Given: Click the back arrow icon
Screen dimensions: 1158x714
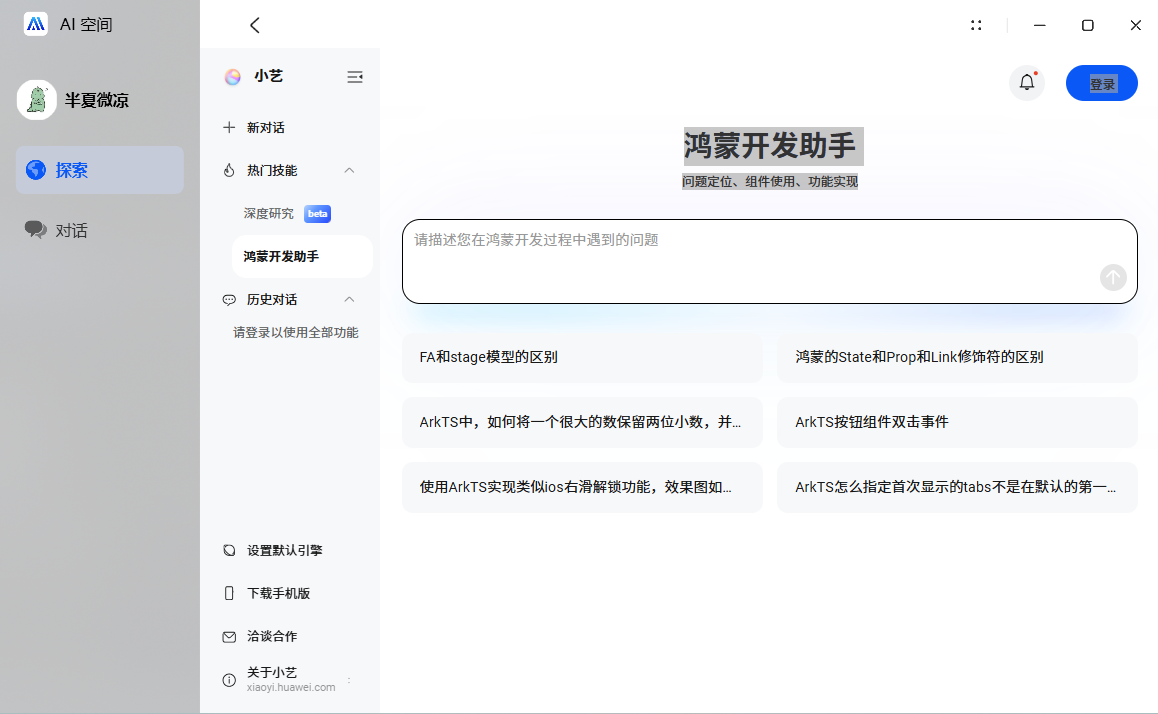Looking at the screenshot, I should click(x=254, y=25).
